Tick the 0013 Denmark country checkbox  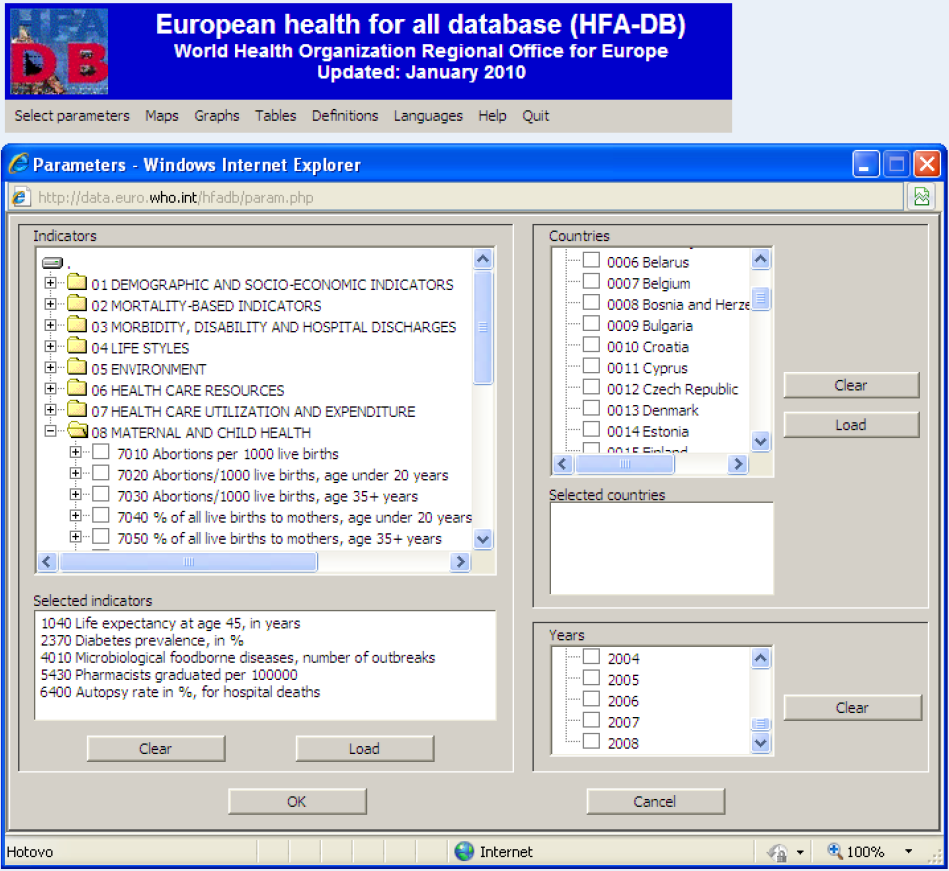point(591,408)
